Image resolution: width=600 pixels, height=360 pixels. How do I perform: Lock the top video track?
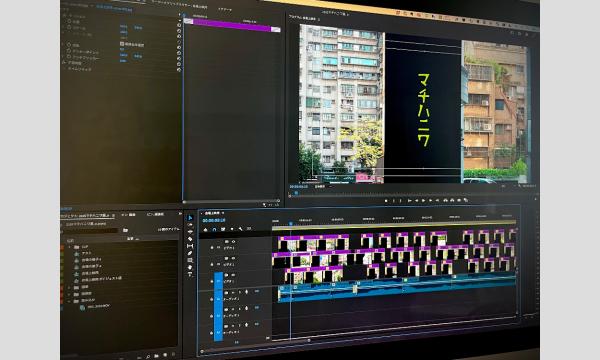(212, 248)
